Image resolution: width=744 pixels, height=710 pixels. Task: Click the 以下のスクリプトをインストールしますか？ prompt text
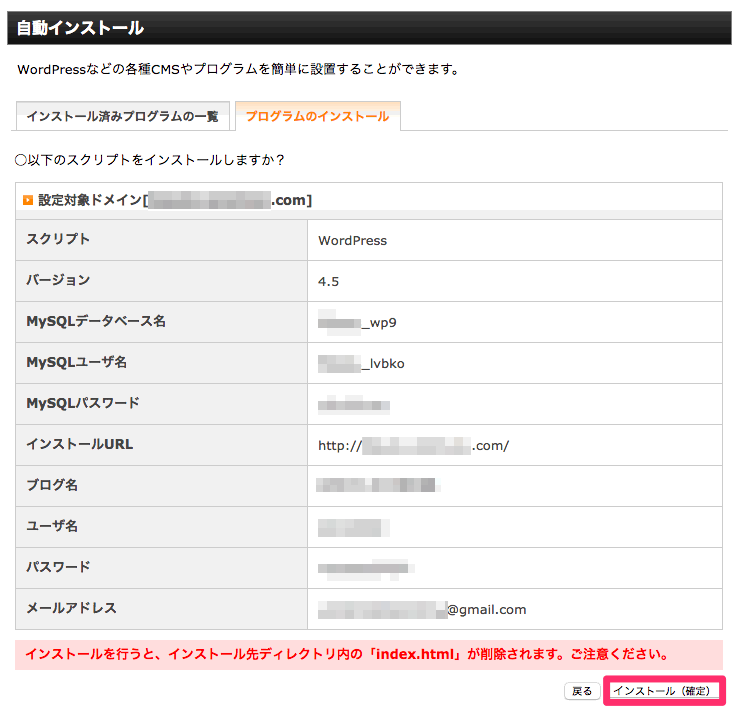pos(150,159)
